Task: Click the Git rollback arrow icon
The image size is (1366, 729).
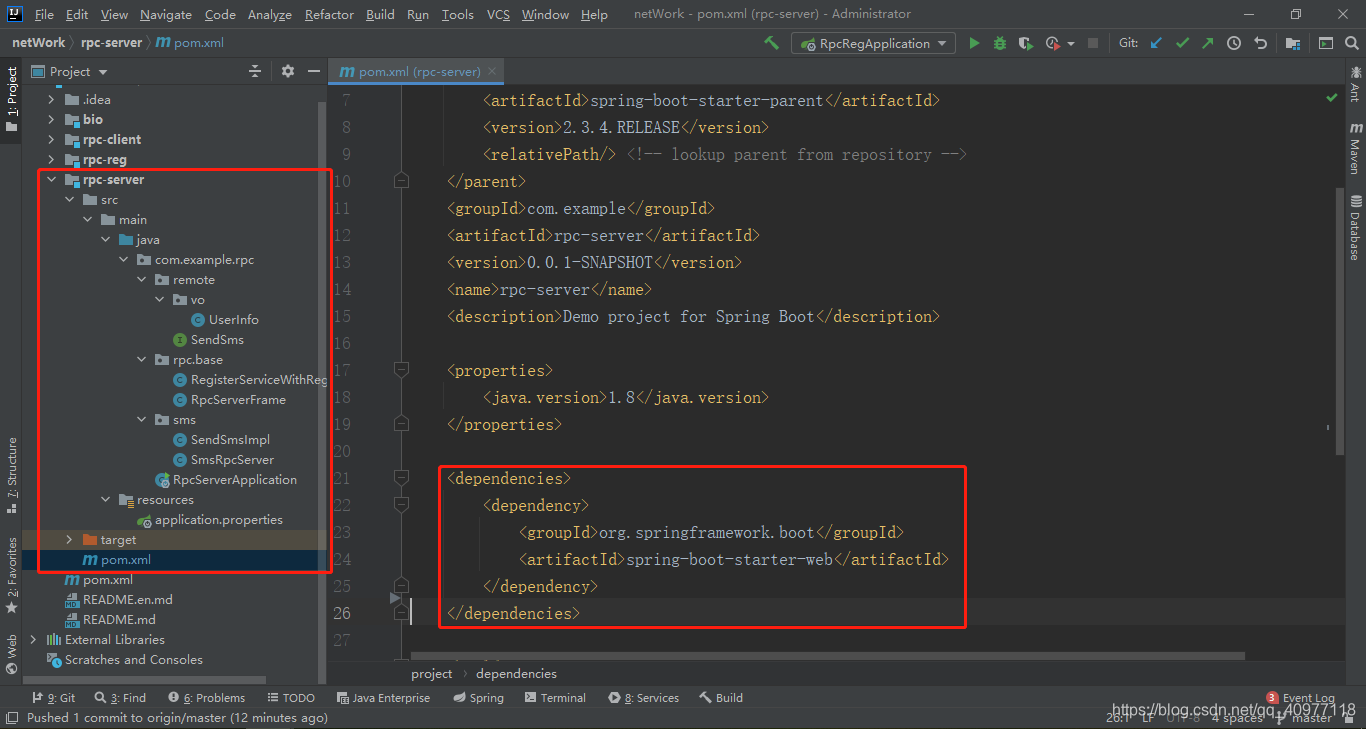Action: (x=1260, y=43)
